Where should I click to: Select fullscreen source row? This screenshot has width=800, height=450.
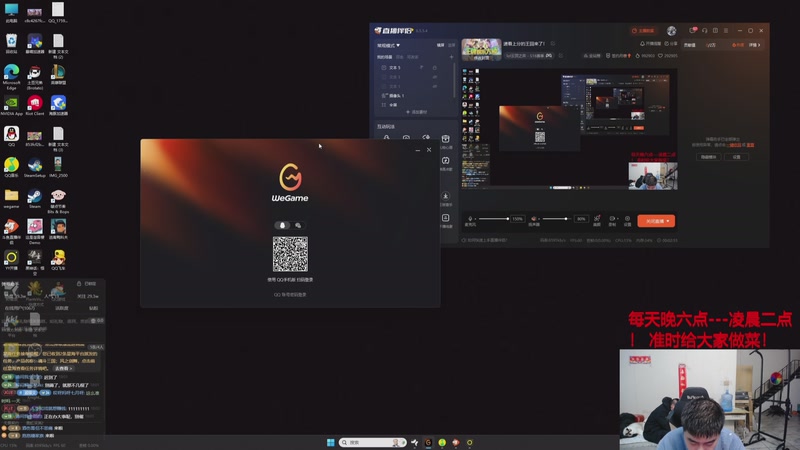tap(415, 105)
